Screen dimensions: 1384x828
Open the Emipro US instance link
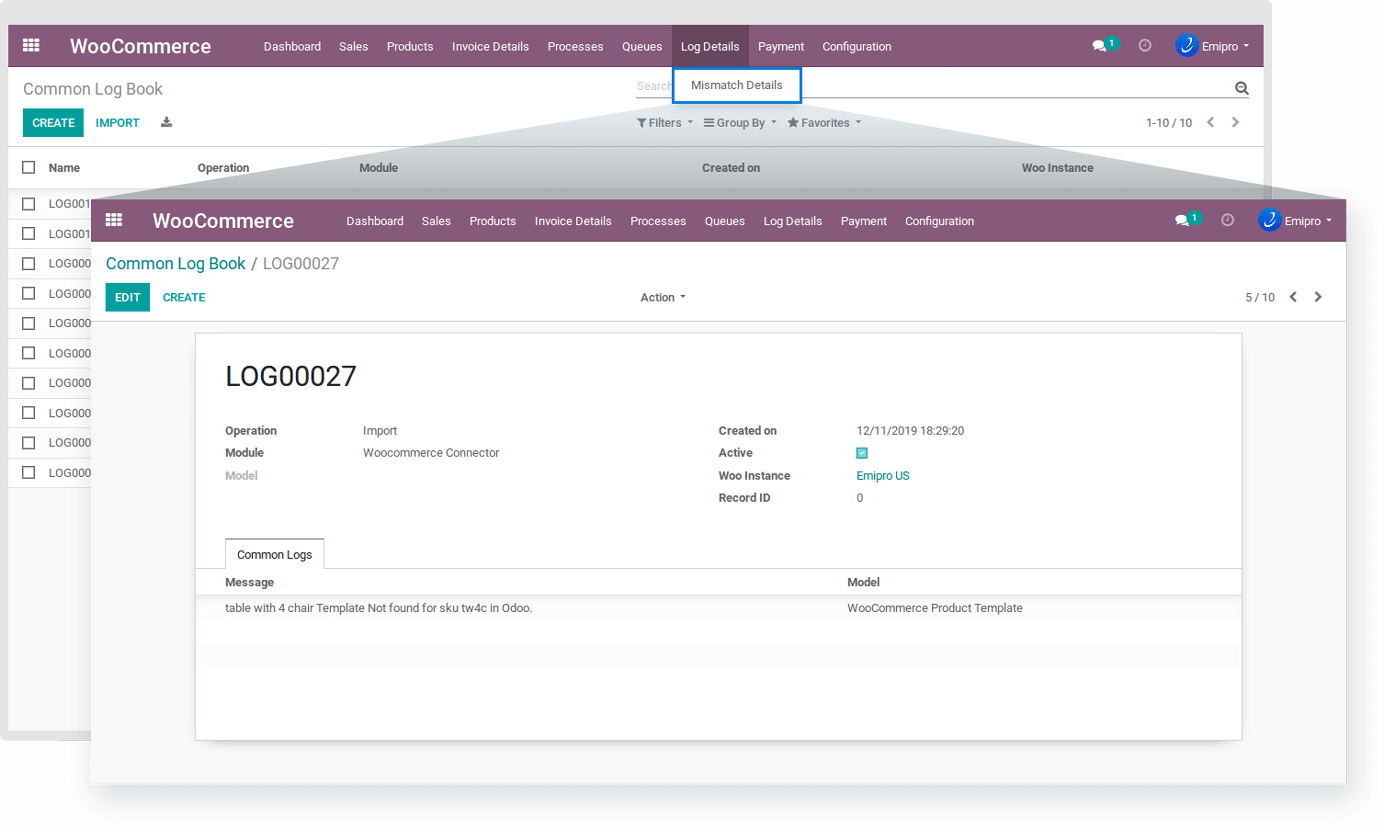click(x=883, y=476)
